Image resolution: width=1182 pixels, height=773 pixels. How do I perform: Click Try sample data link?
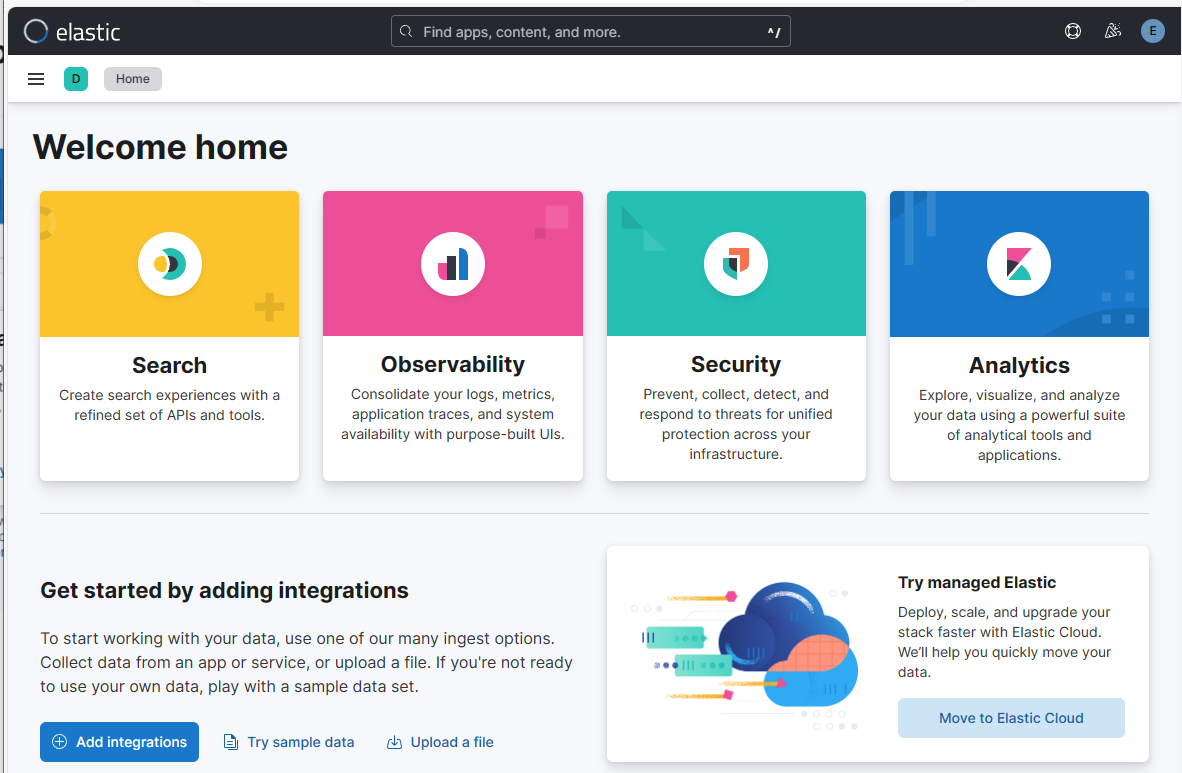point(289,742)
